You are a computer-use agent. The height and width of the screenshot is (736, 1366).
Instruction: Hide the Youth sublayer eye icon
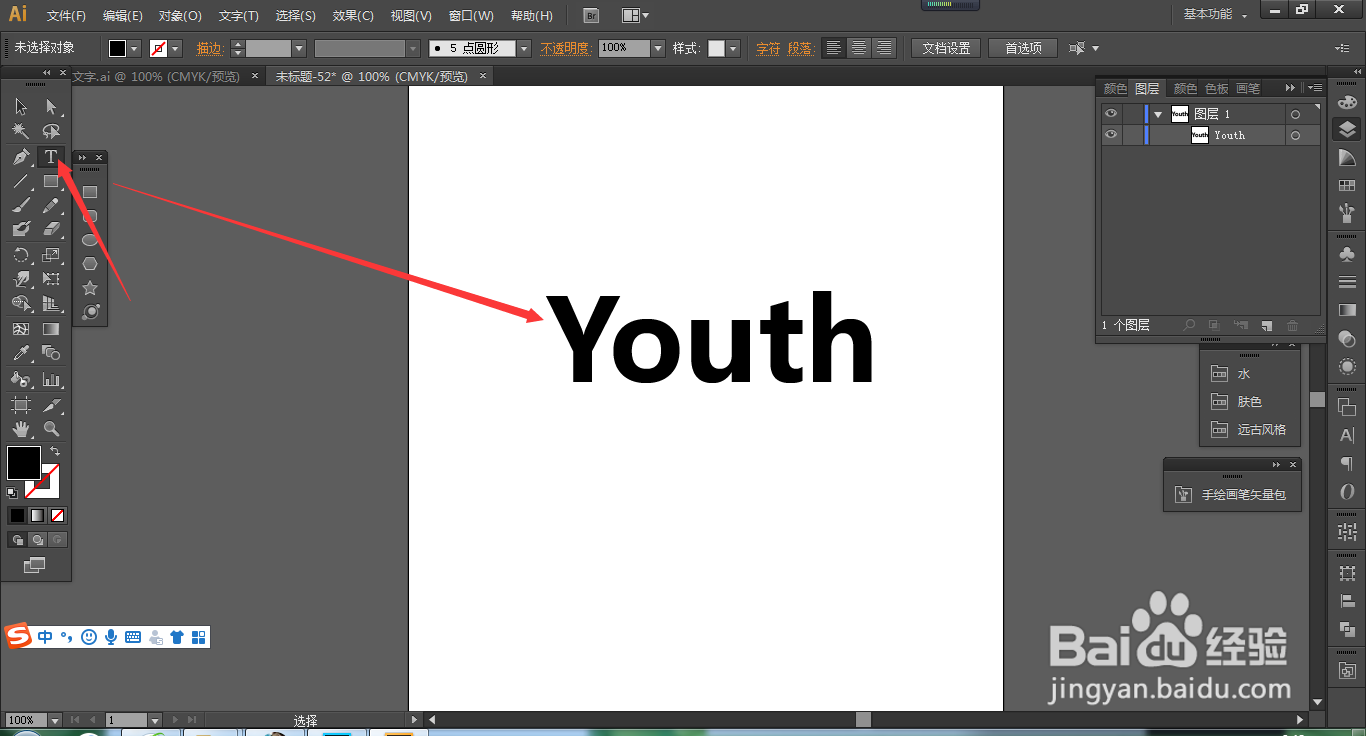point(1111,135)
